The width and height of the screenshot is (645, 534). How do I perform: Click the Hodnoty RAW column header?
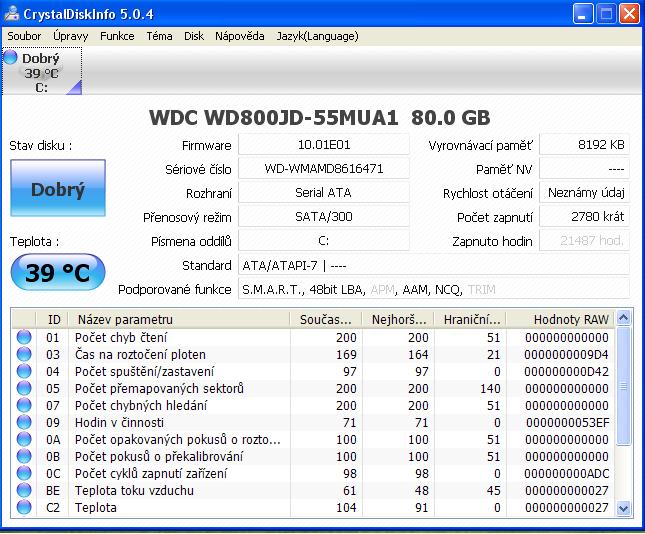pyautogui.click(x=561, y=319)
